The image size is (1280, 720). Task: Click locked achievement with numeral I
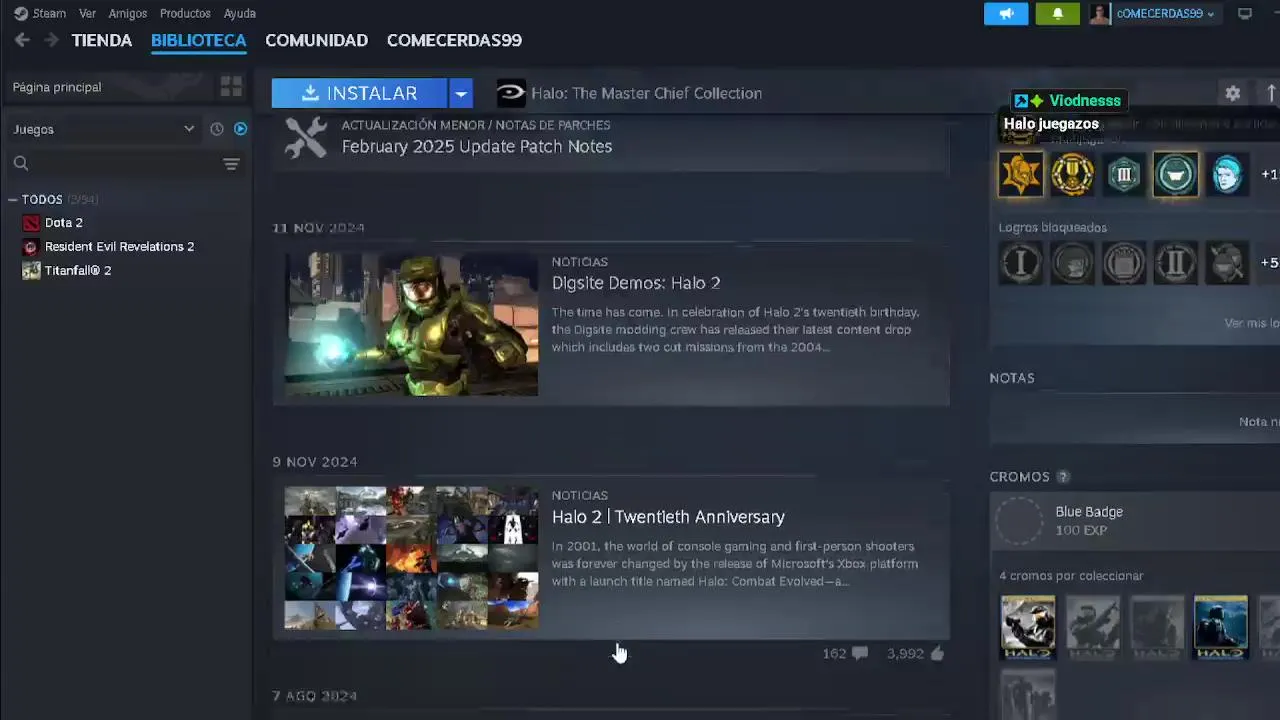pyautogui.click(x=1021, y=264)
